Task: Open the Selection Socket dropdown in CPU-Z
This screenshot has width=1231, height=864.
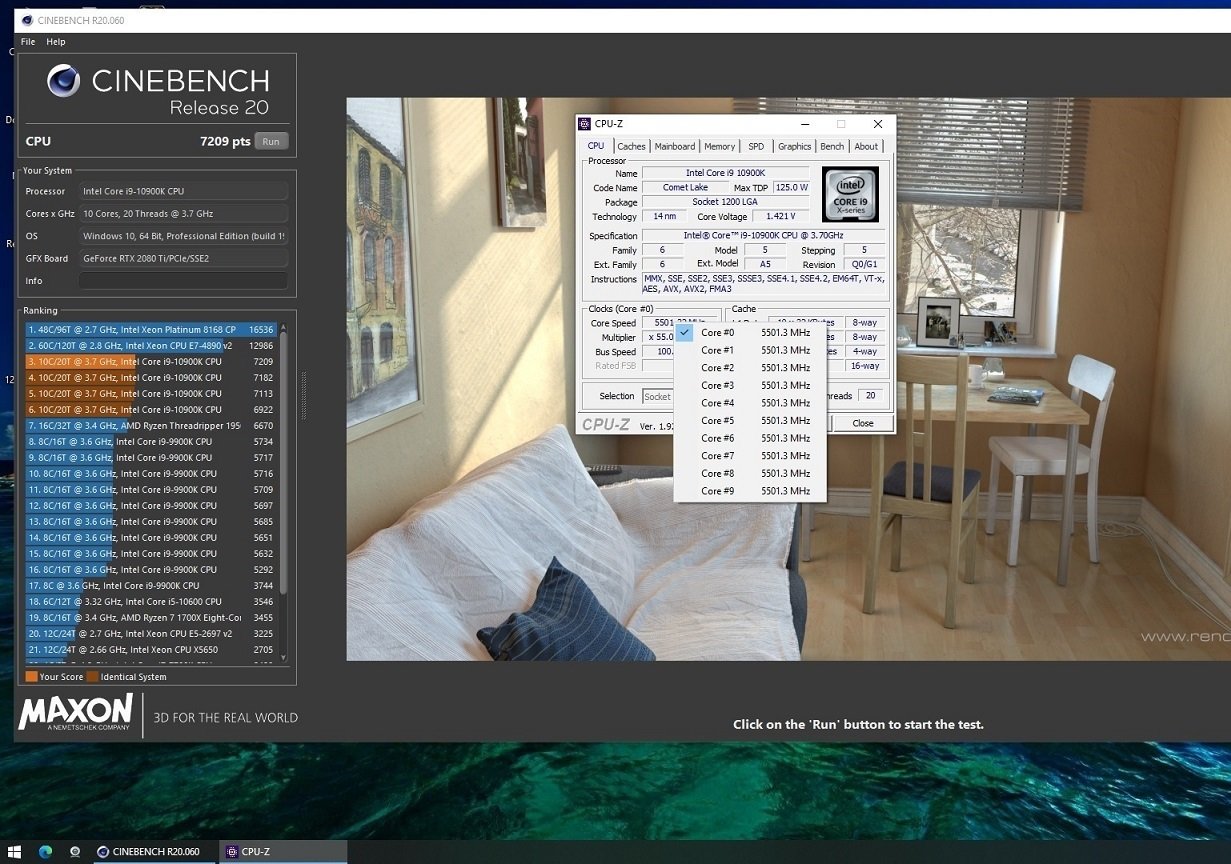Action: tap(658, 396)
